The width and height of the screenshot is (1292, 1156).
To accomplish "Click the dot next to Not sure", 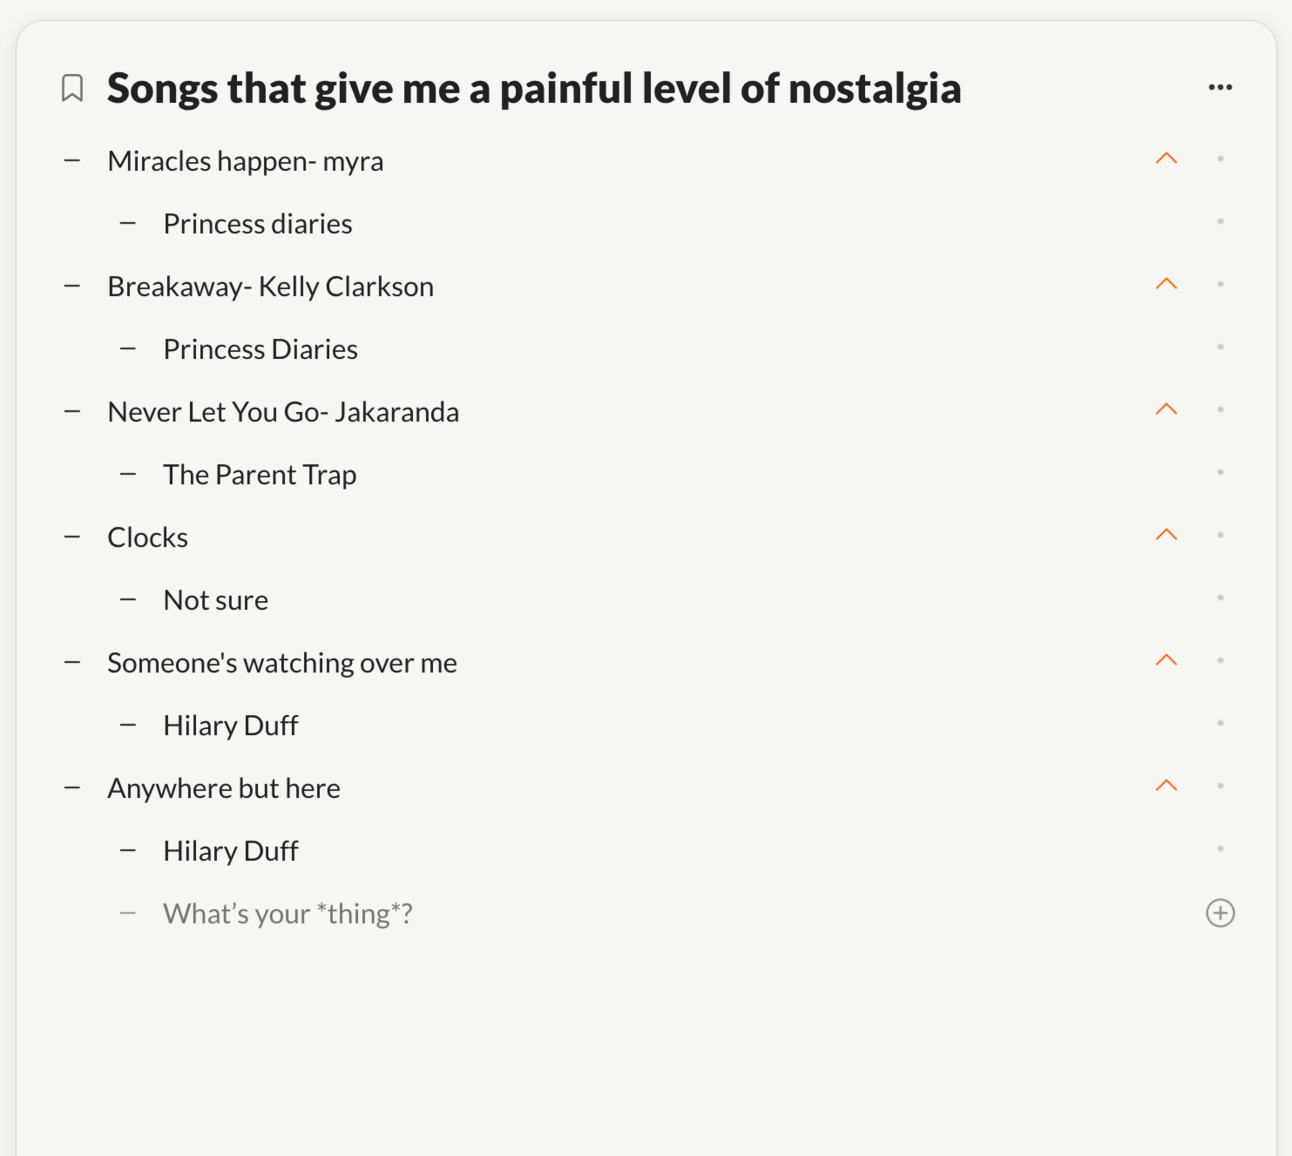I will point(1220,598).
